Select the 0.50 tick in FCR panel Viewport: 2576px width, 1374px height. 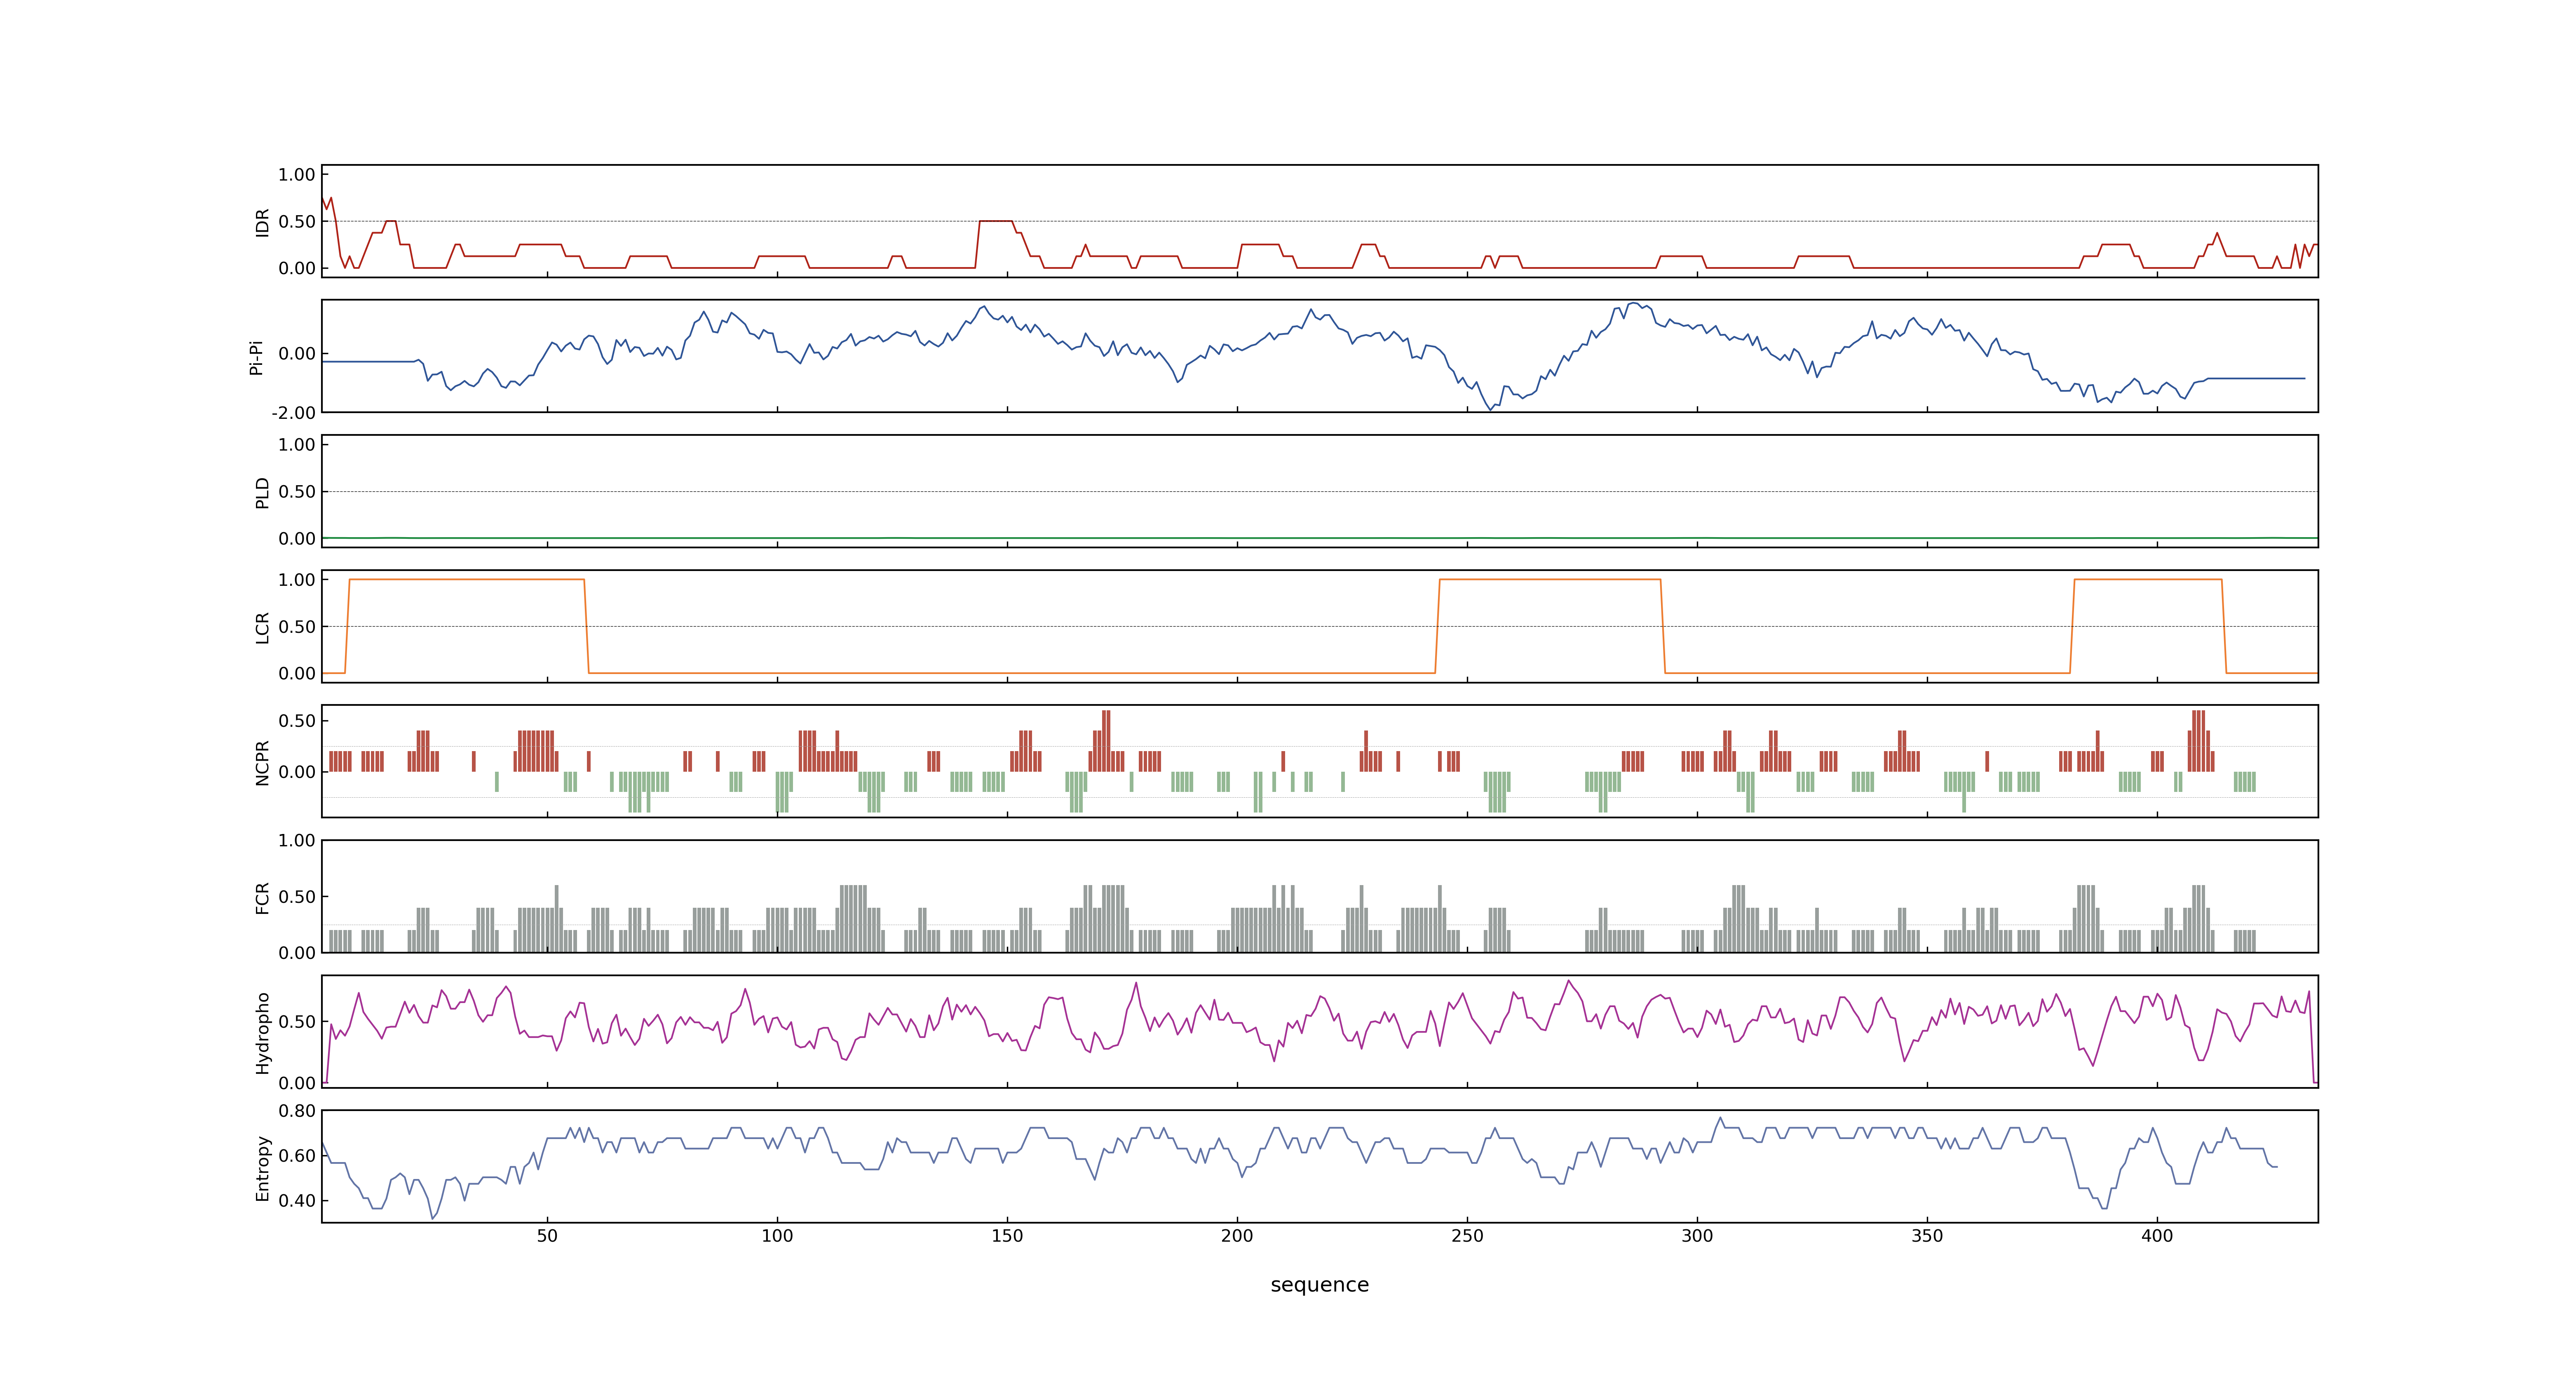pyautogui.click(x=297, y=897)
